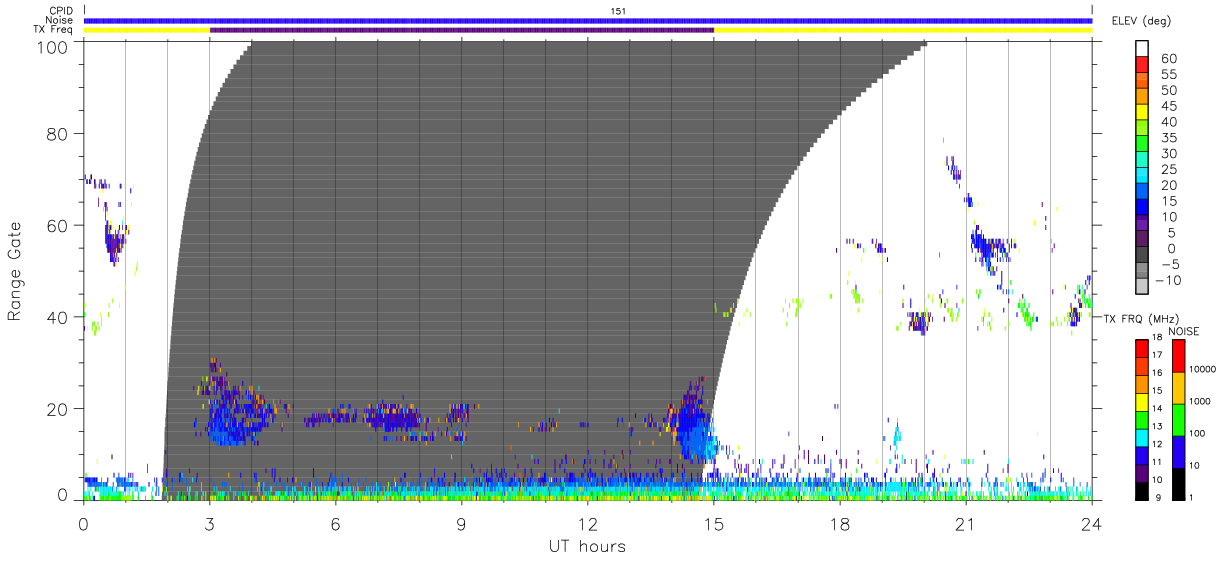
Task: Click the "18" label on the TX FRQ scale
Action: [x=1157, y=337]
